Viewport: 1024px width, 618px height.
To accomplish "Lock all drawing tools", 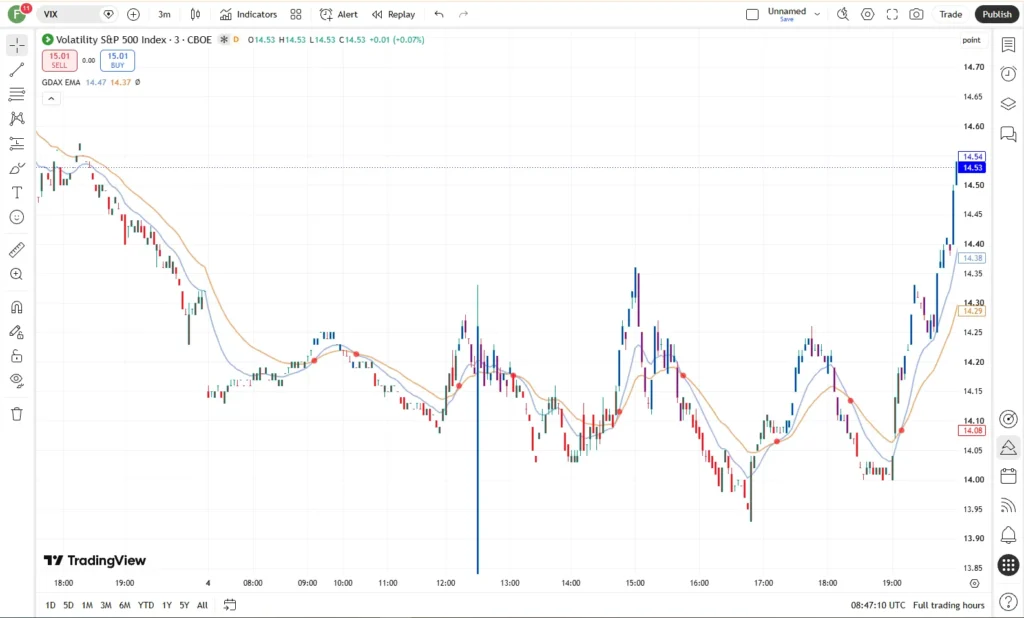I will click(x=17, y=356).
